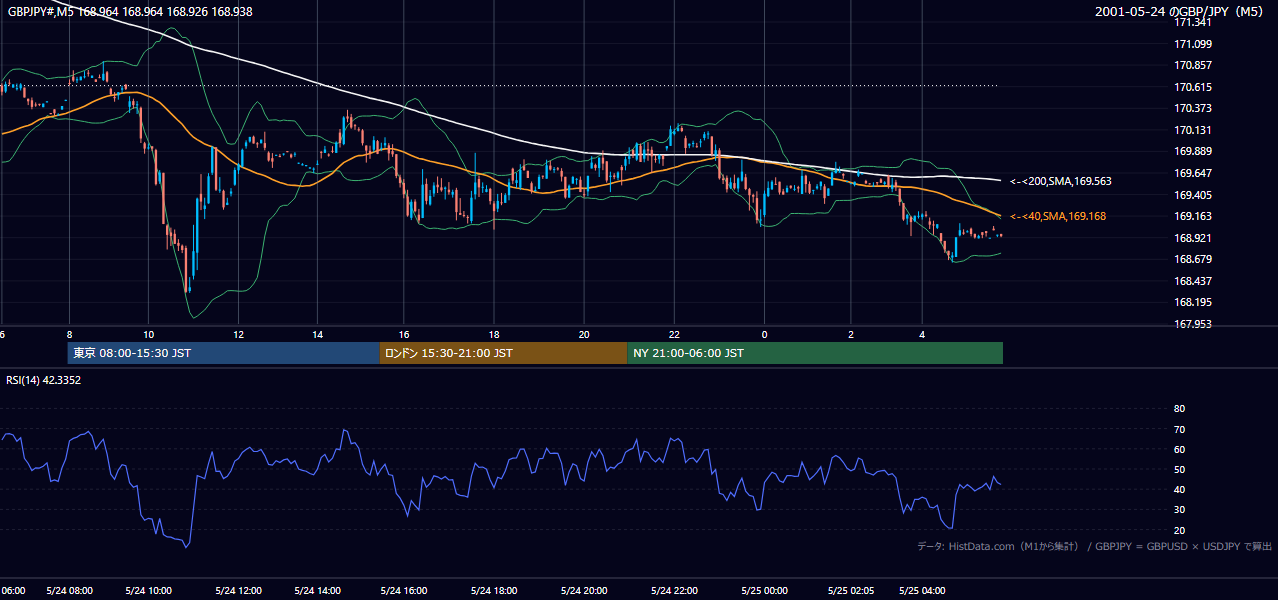This screenshot has width=1278, height=600.
Task: Click hour label 0 on price chart axis
Action: coord(764,334)
